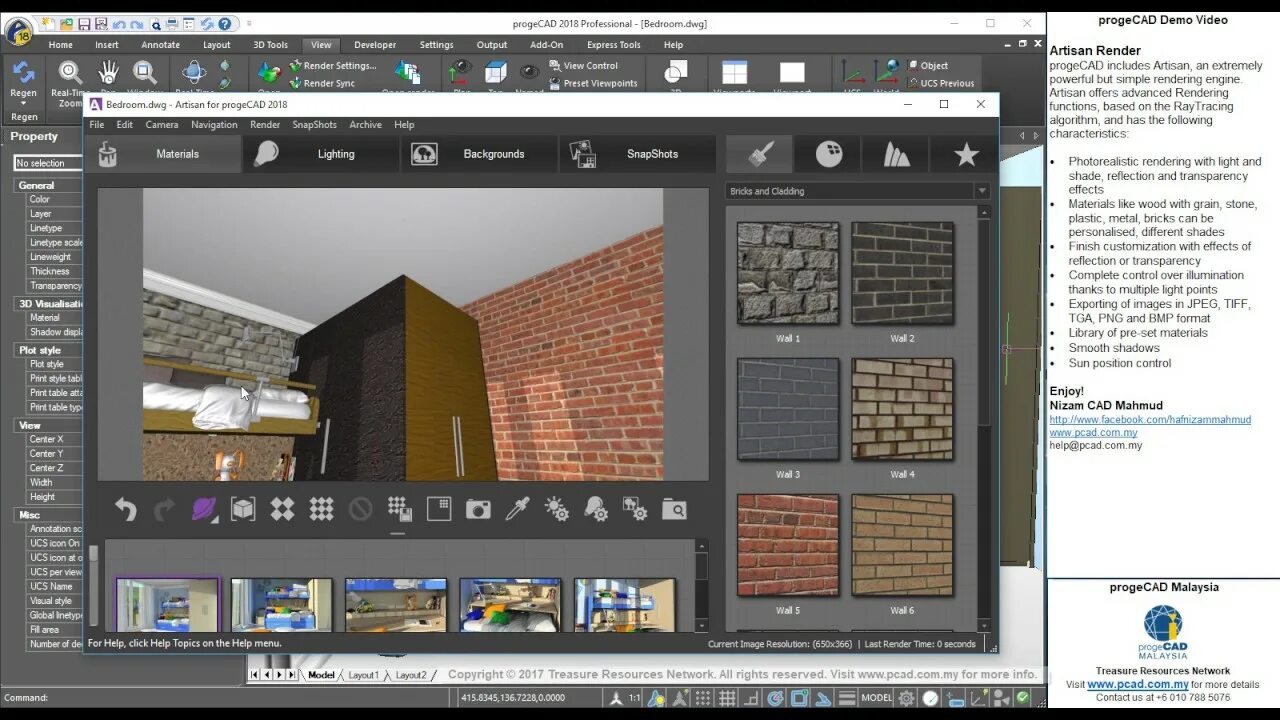Click the Regen icon in progeCAD ribbon
This screenshot has width=1280, height=720.
[24, 74]
